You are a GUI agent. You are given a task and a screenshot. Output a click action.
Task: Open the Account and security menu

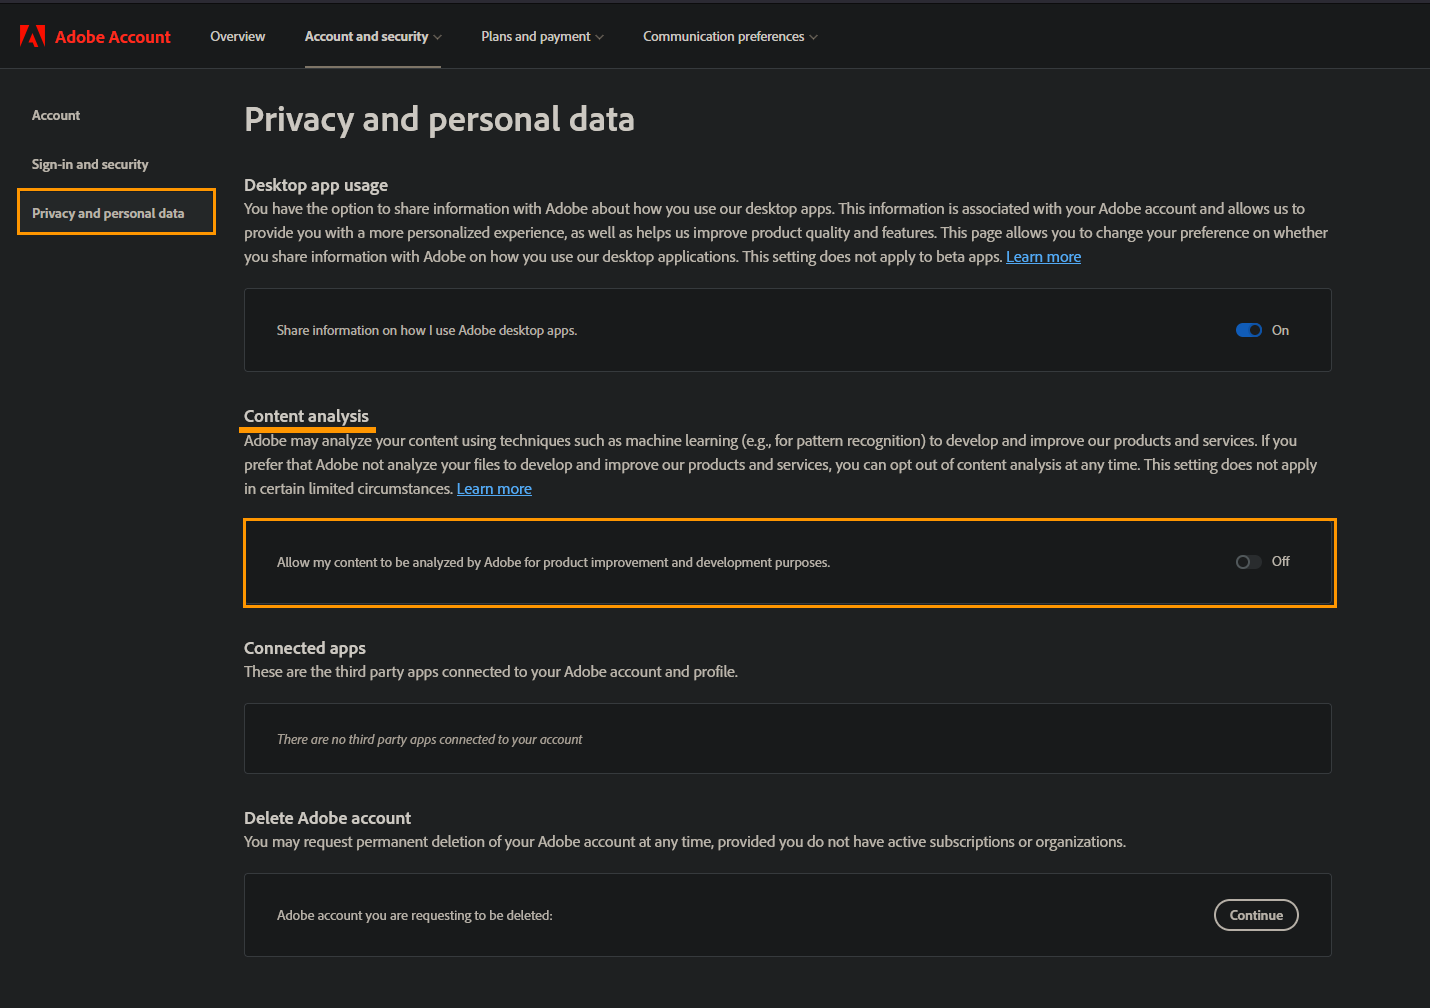(373, 36)
